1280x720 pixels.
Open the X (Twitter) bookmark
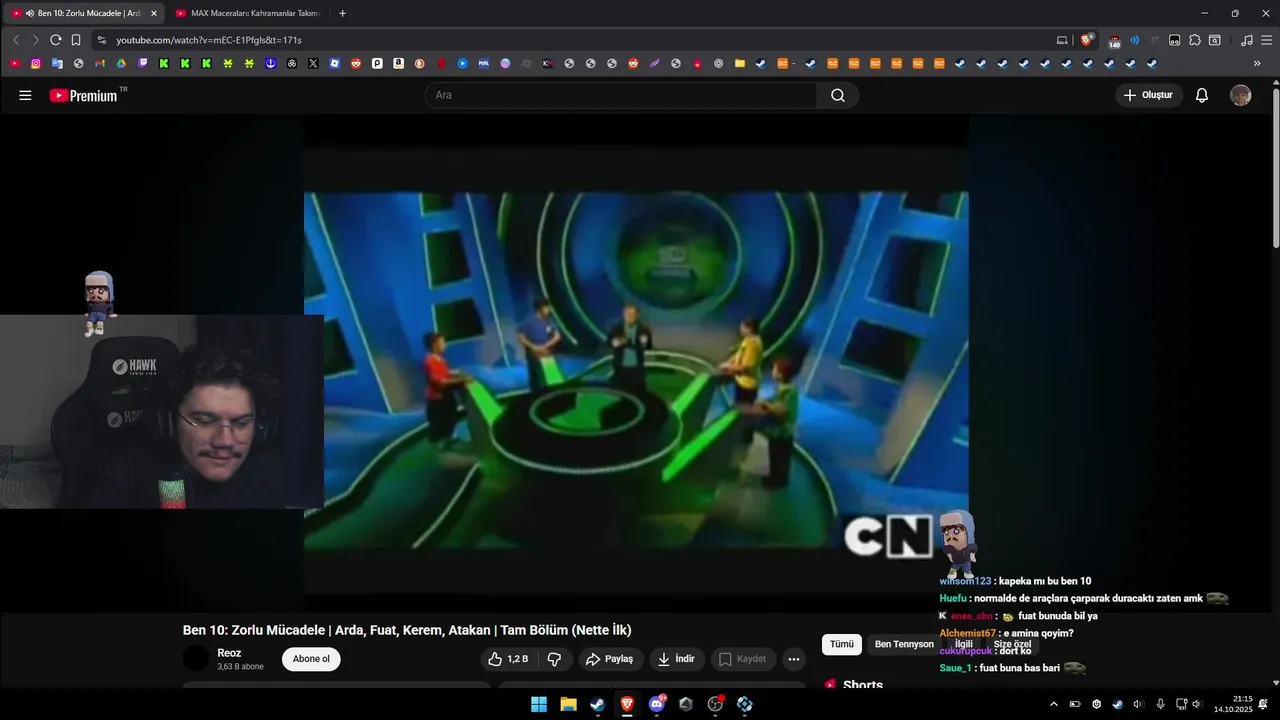[x=313, y=63]
